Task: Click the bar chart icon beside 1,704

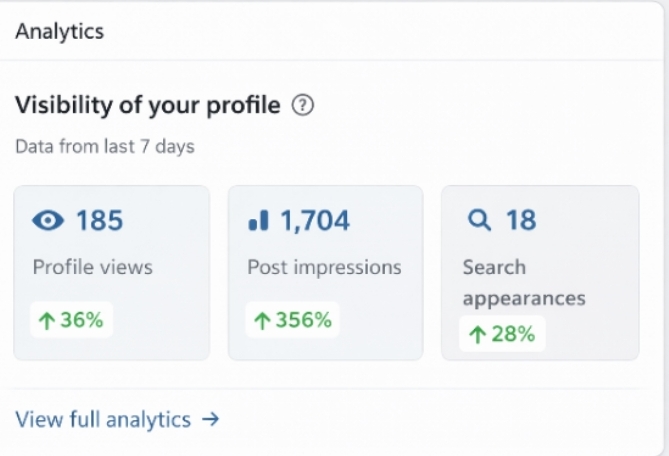Action: coord(258,220)
